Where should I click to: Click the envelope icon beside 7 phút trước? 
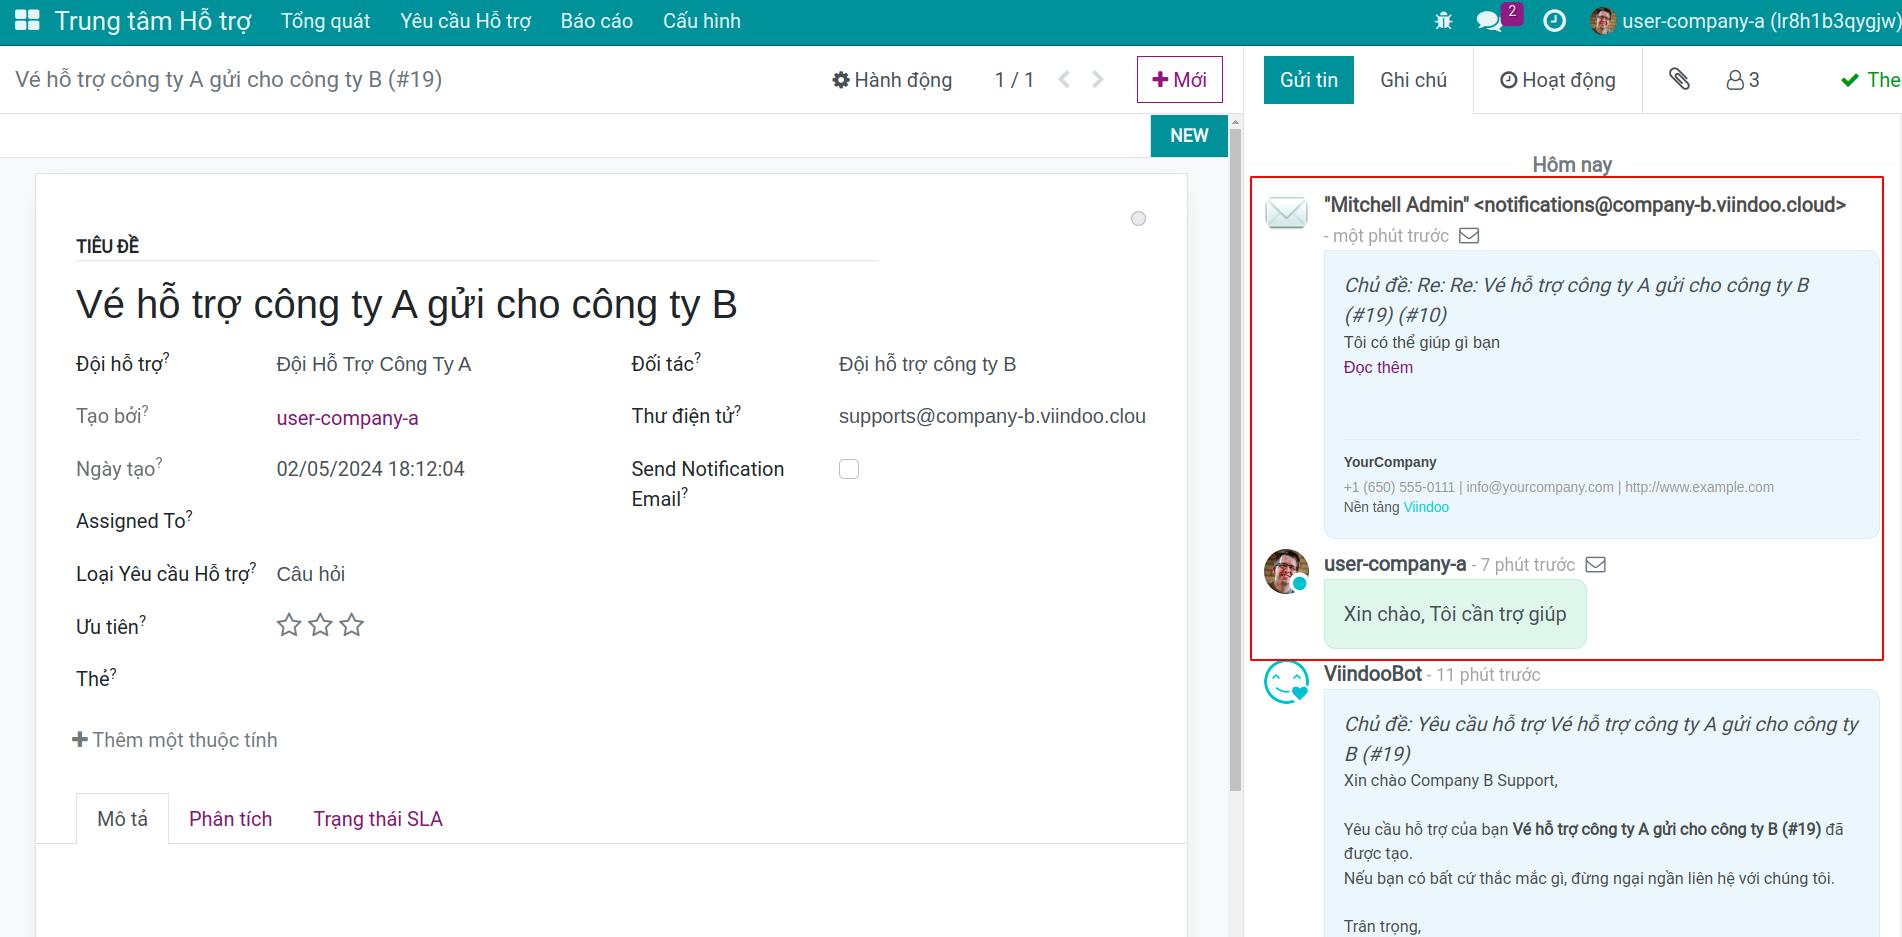pos(1596,565)
